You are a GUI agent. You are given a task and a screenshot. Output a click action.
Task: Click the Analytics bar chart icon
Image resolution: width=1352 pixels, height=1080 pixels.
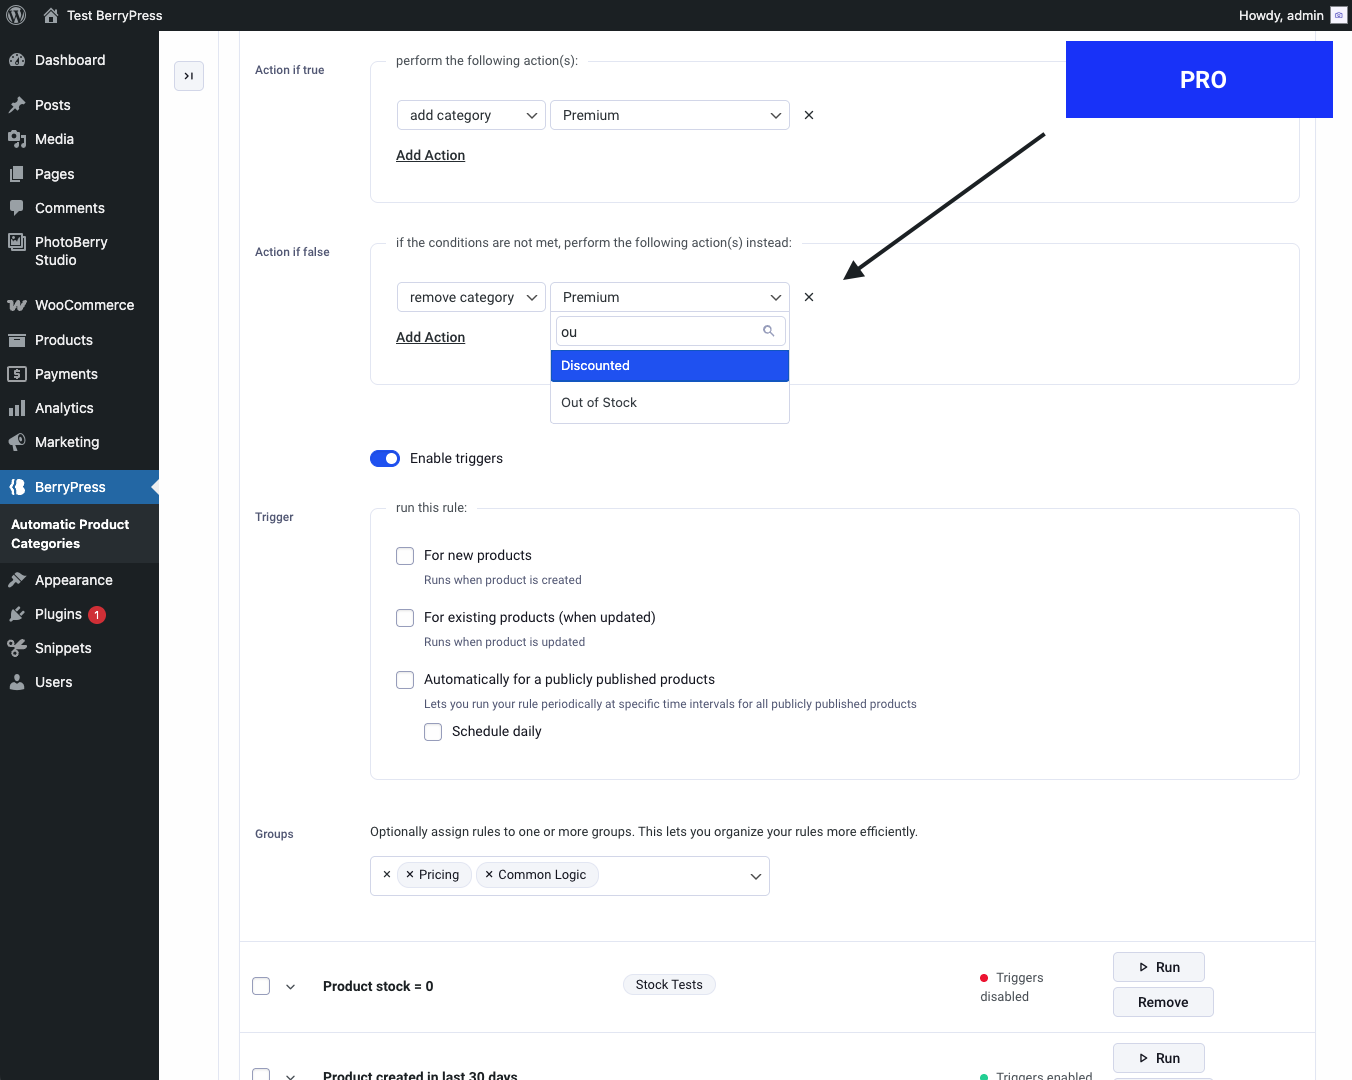[17, 408]
